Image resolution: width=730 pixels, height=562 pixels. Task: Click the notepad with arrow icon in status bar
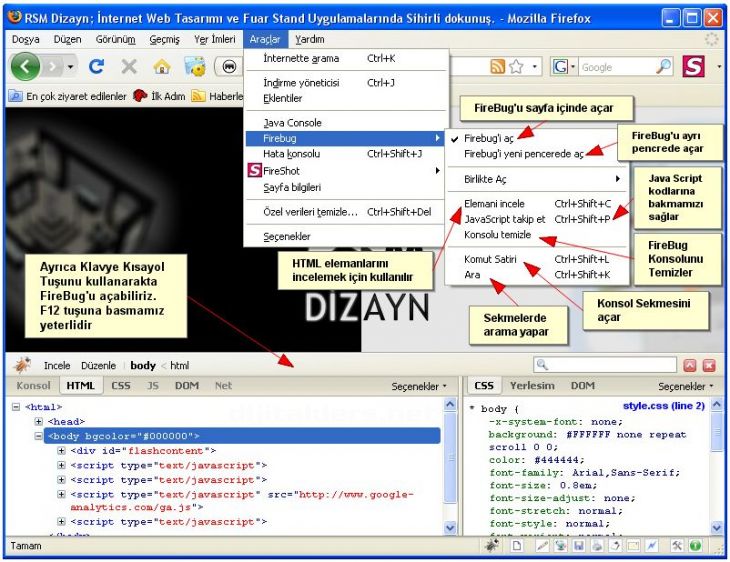coord(615,545)
